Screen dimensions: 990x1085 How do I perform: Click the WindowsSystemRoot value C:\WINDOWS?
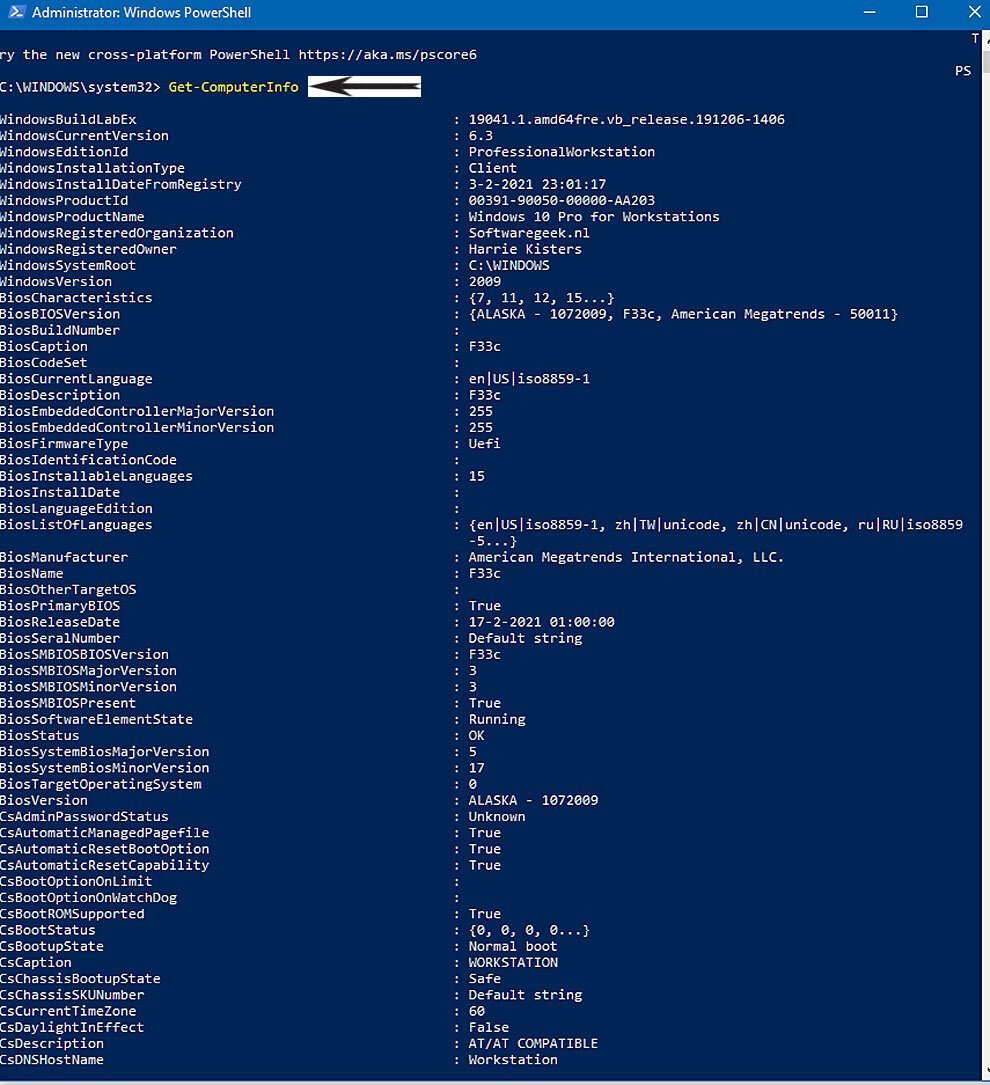[x=508, y=265]
